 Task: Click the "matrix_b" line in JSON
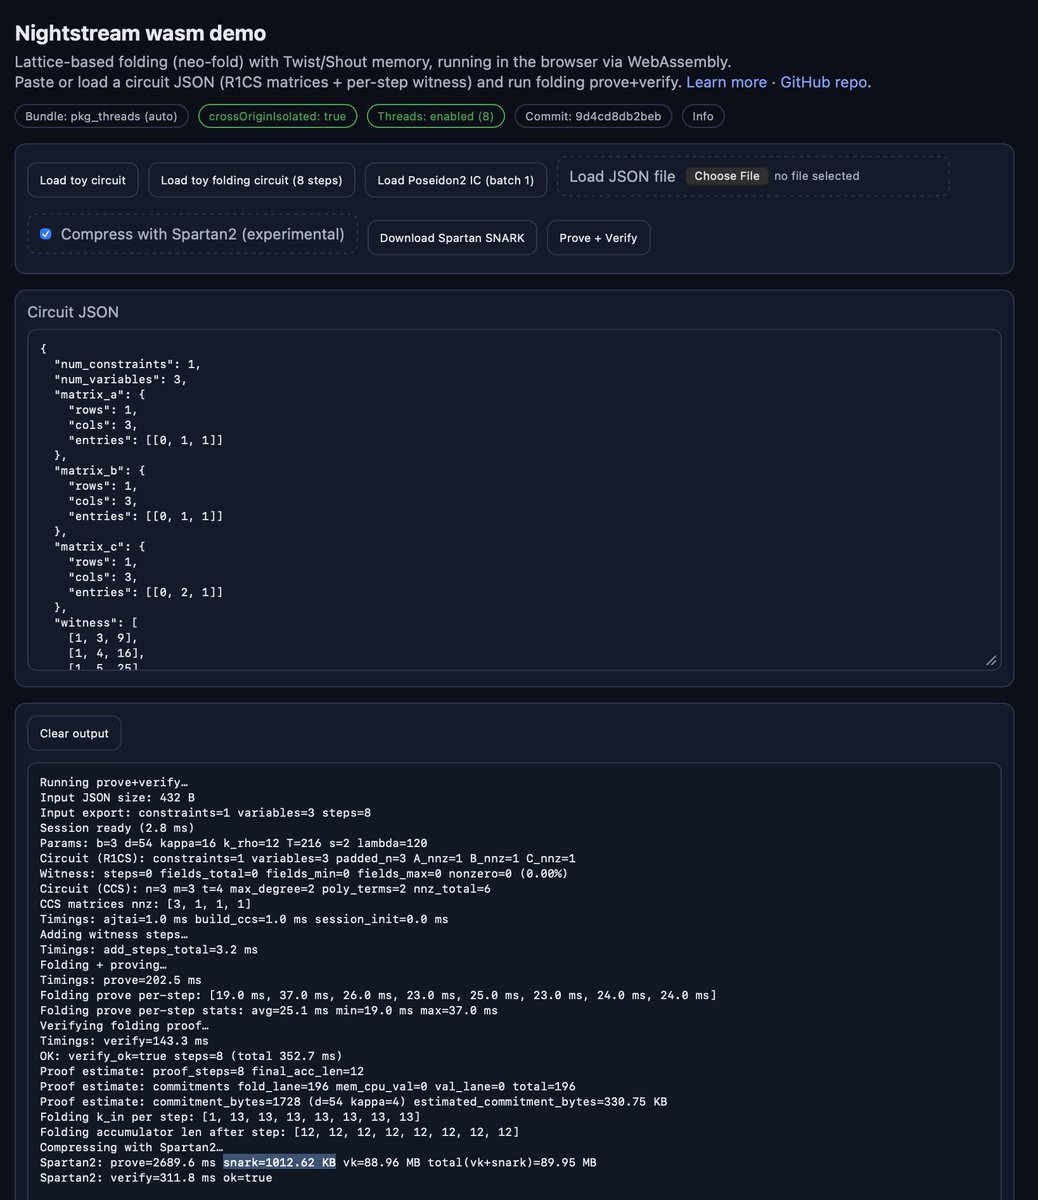[x=101, y=470]
